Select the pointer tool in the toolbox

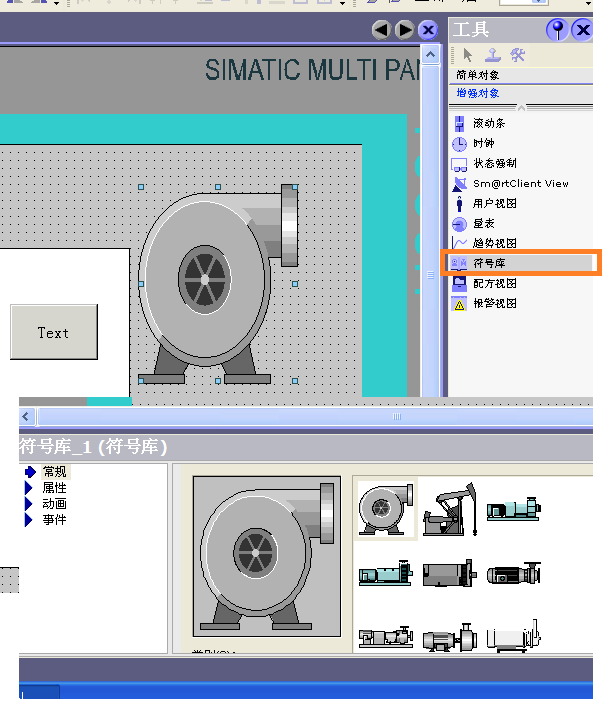click(x=468, y=55)
